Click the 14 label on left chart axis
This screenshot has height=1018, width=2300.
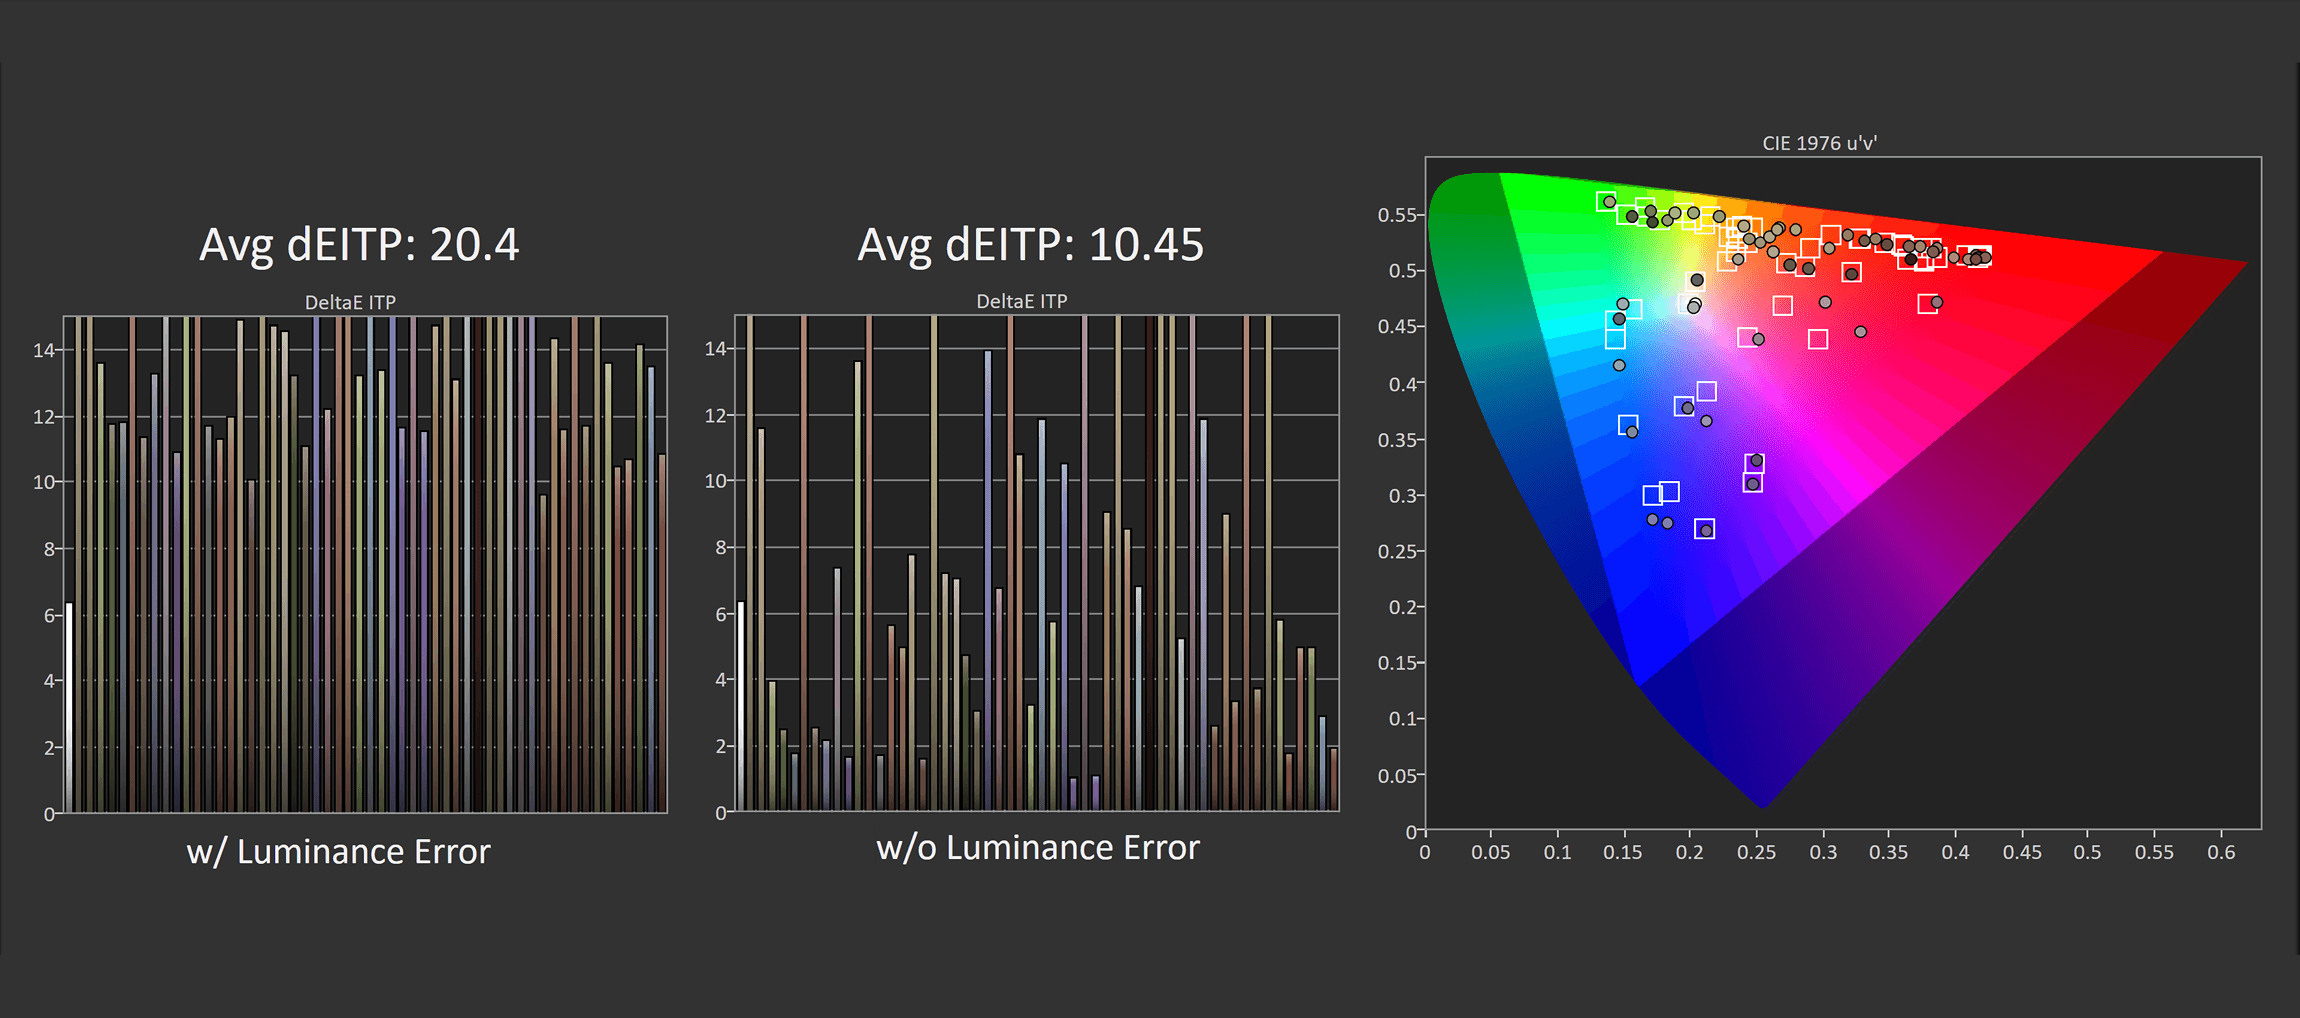(44, 350)
